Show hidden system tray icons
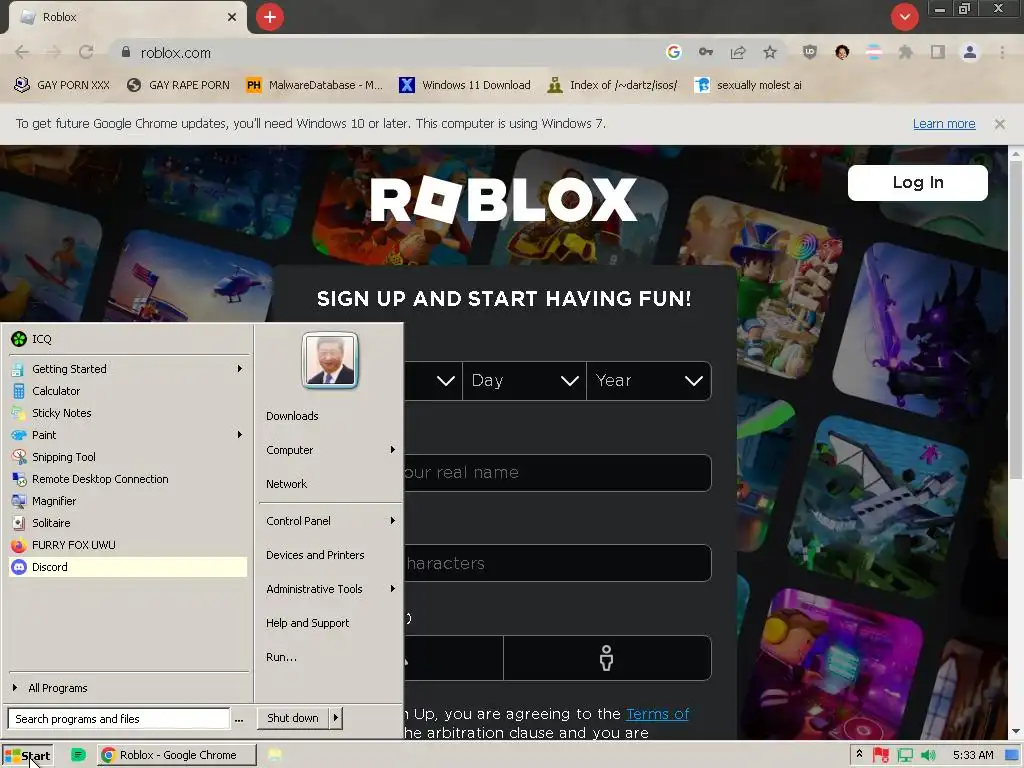The height and width of the screenshot is (768, 1024). pyautogui.click(x=859, y=754)
